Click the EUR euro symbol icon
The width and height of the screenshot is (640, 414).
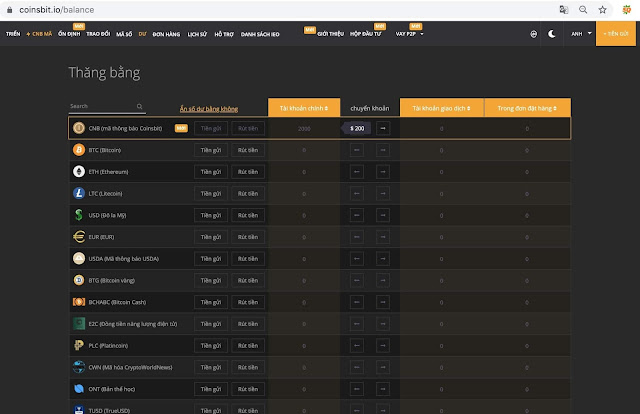pos(79,236)
